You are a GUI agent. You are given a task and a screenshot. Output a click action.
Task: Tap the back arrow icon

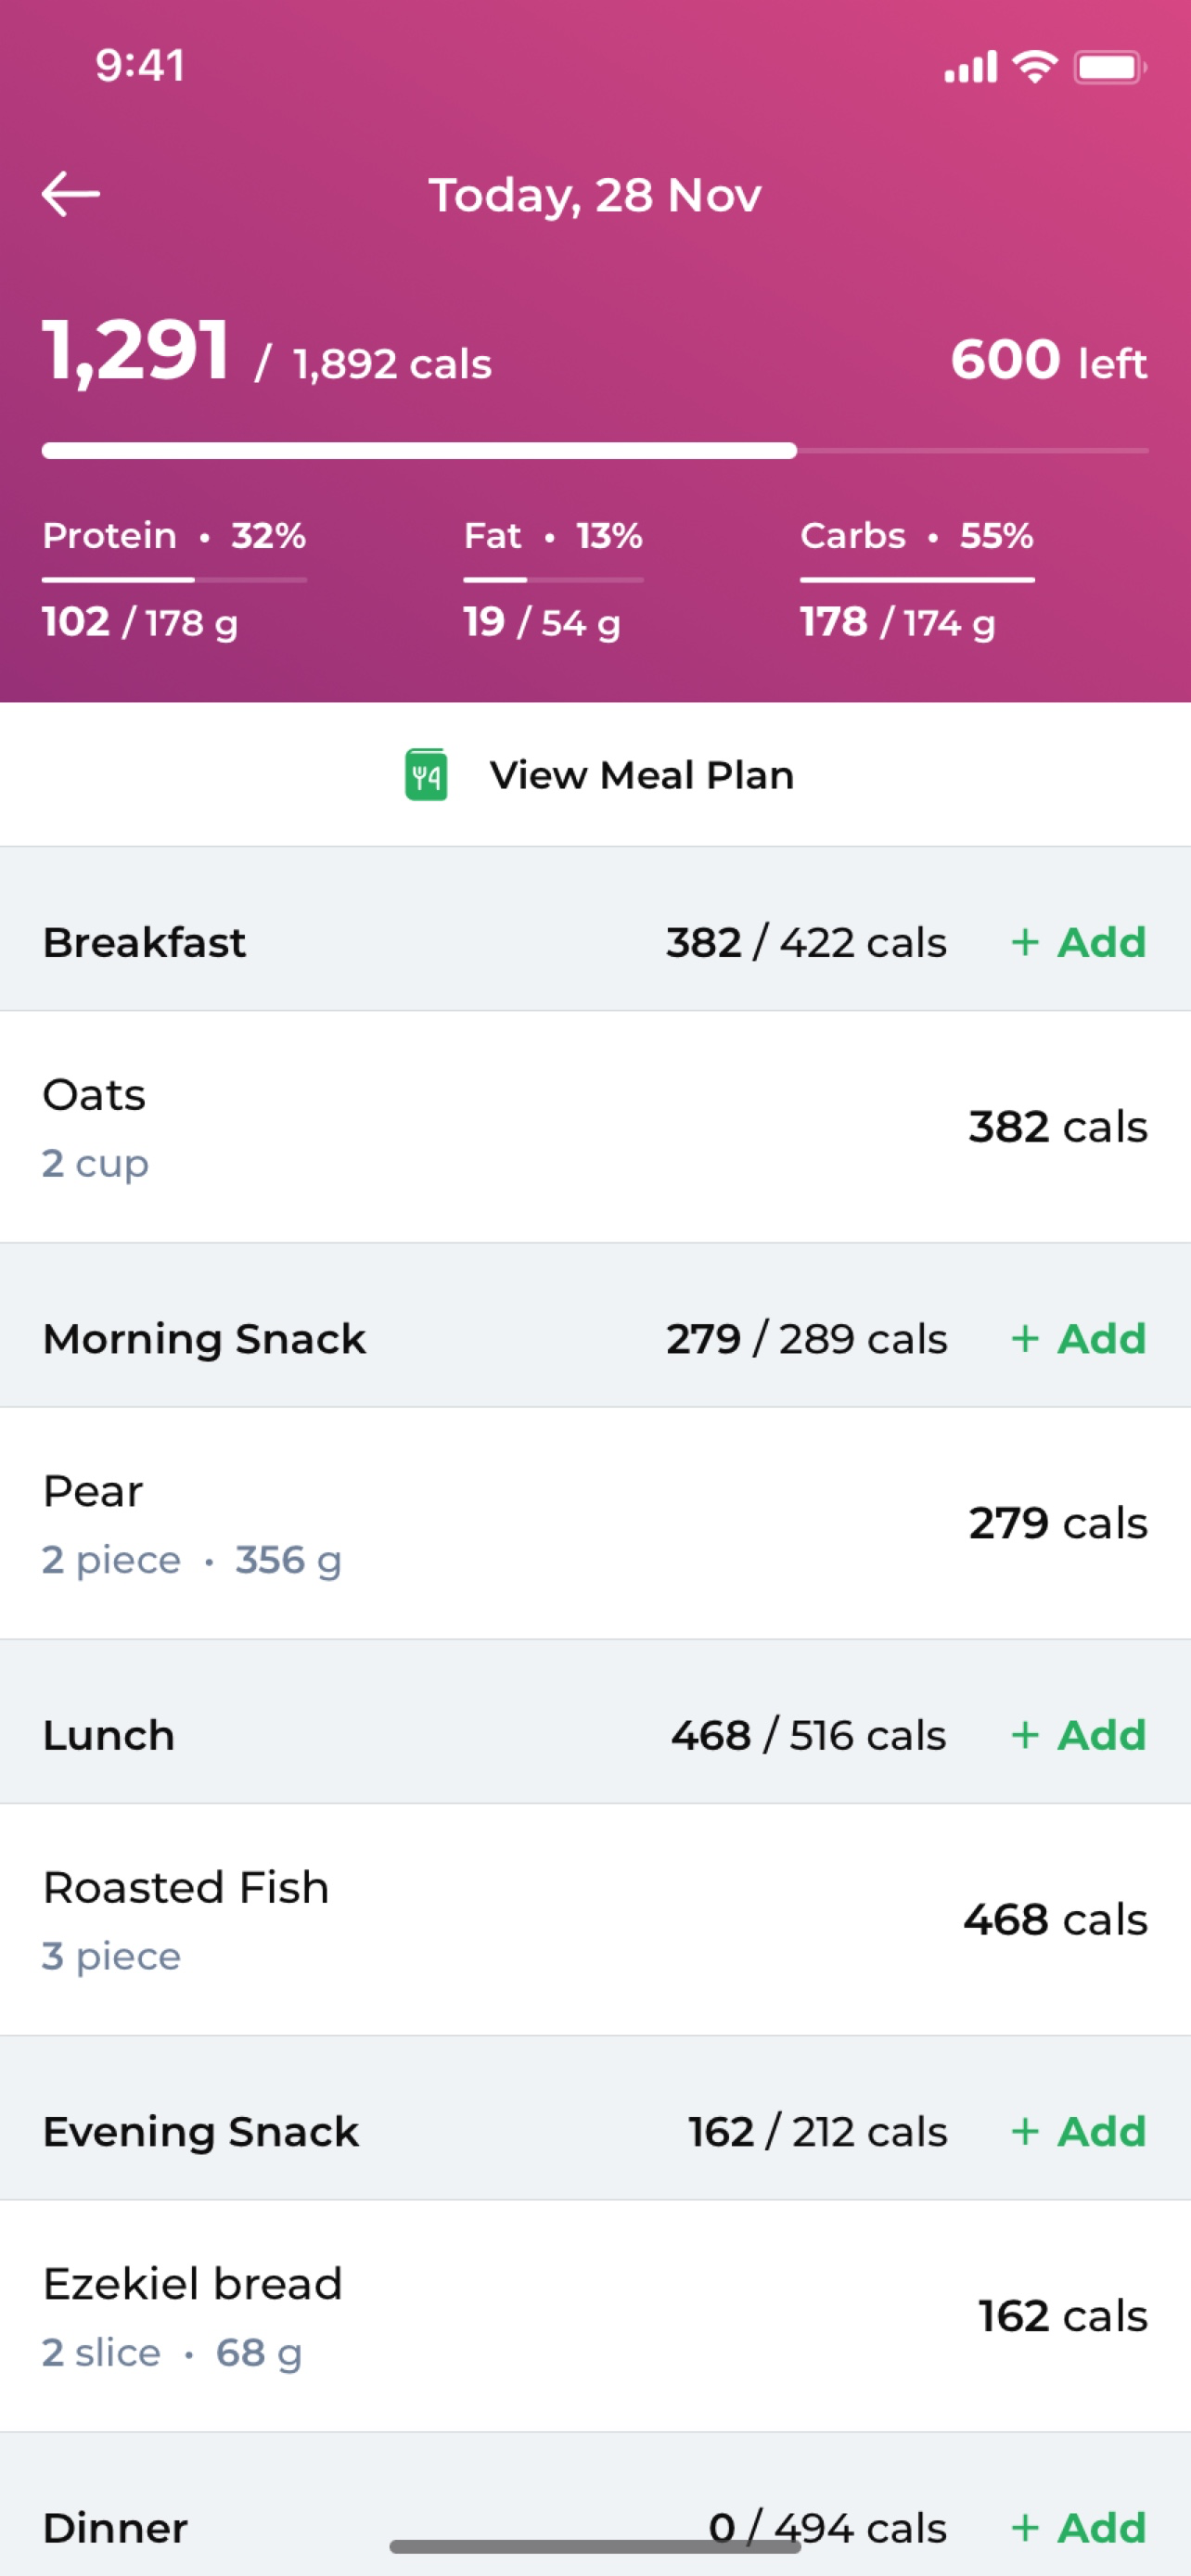click(x=70, y=194)
